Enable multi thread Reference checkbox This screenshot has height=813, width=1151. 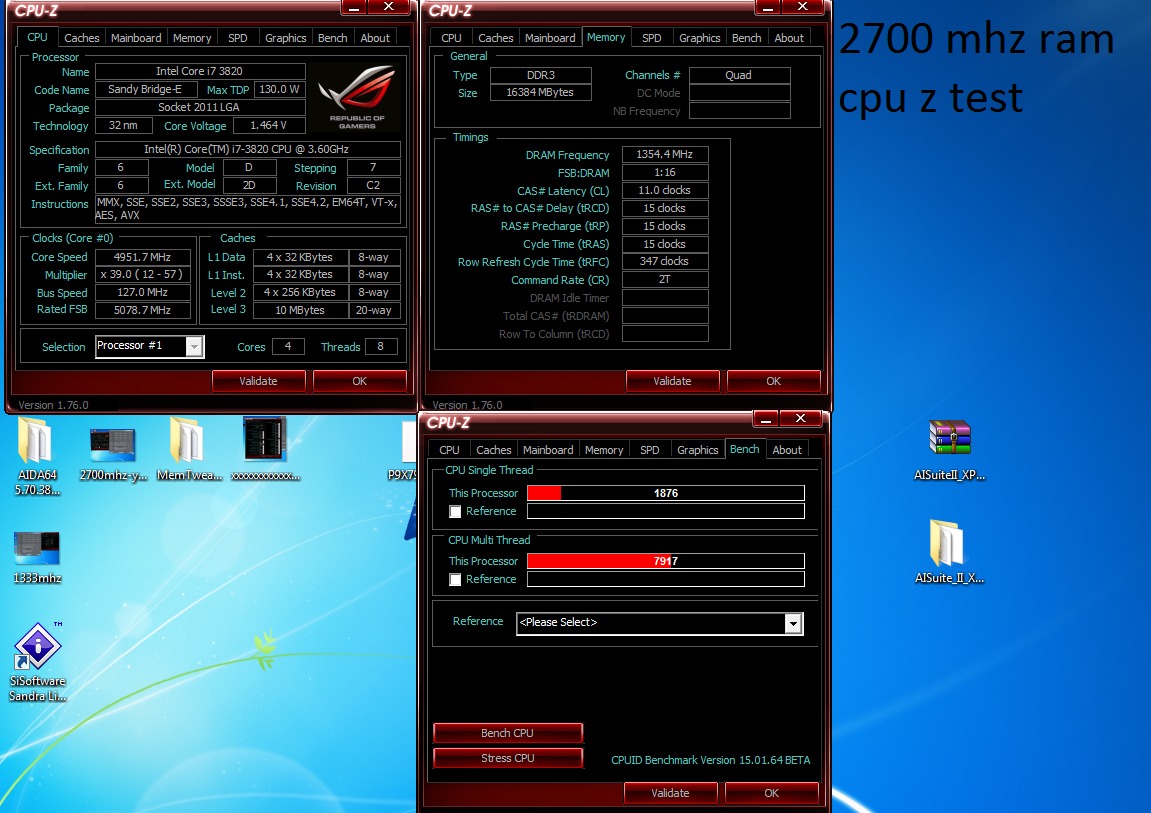click(x=455, y=580)
